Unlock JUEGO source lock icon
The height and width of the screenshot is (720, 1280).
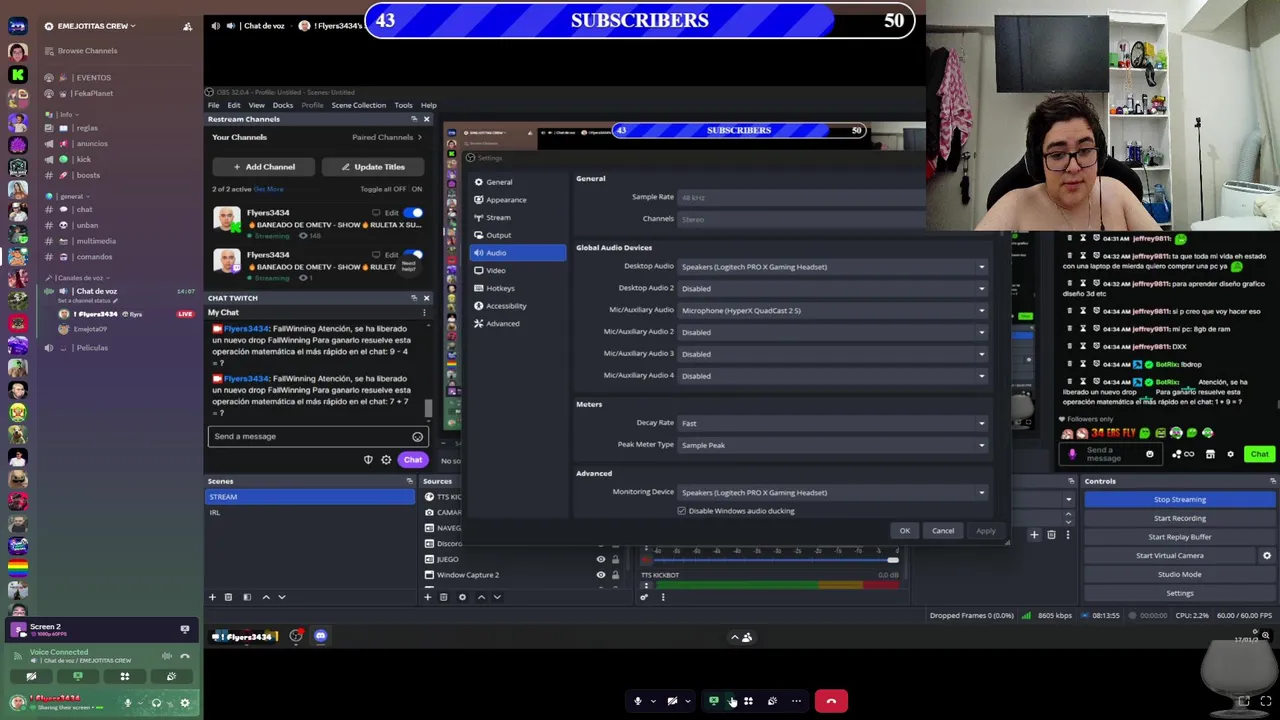click(x=615, y=559)
